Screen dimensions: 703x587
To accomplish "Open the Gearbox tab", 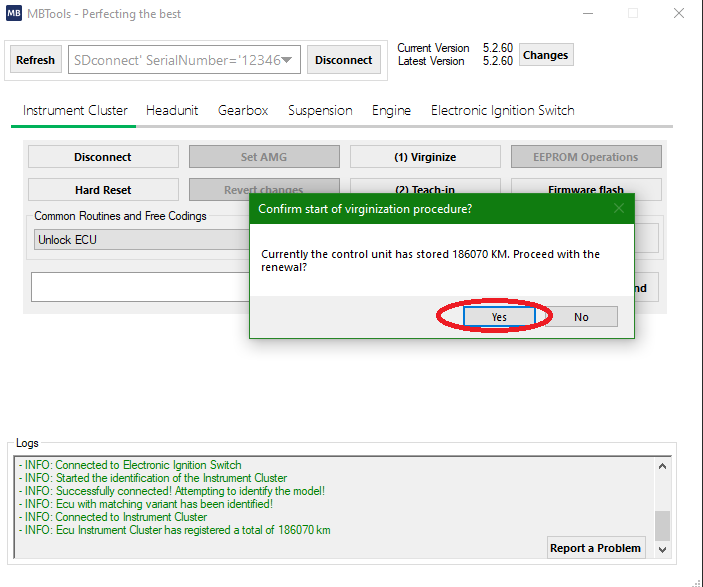I will (243, 111).
